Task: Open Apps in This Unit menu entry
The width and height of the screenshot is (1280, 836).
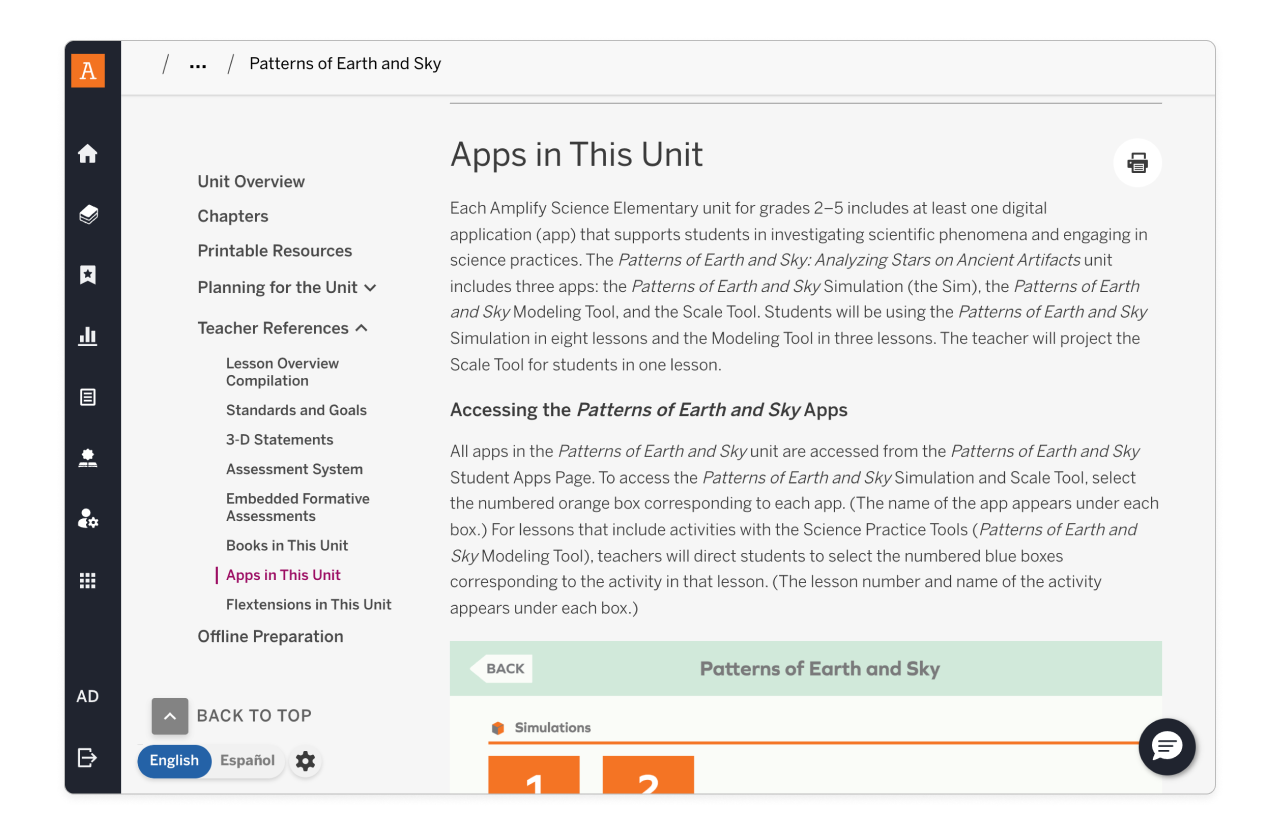Action: (283, 574)
